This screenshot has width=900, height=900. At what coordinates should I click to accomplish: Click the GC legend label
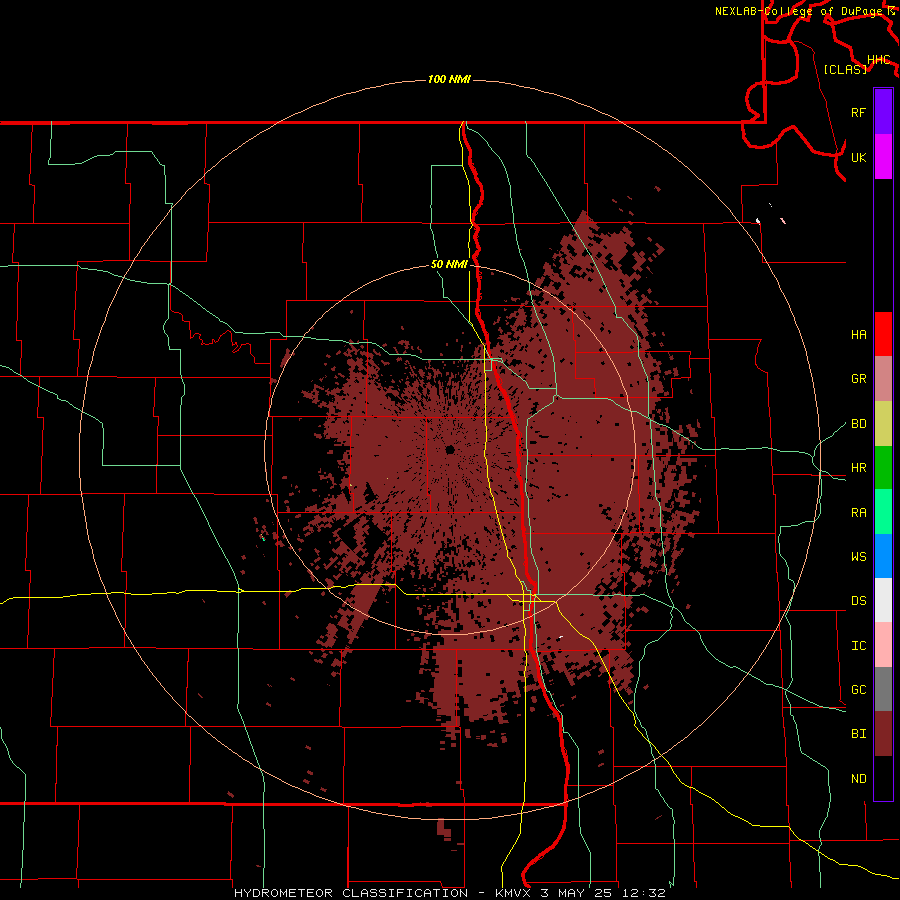click(858, 690)
